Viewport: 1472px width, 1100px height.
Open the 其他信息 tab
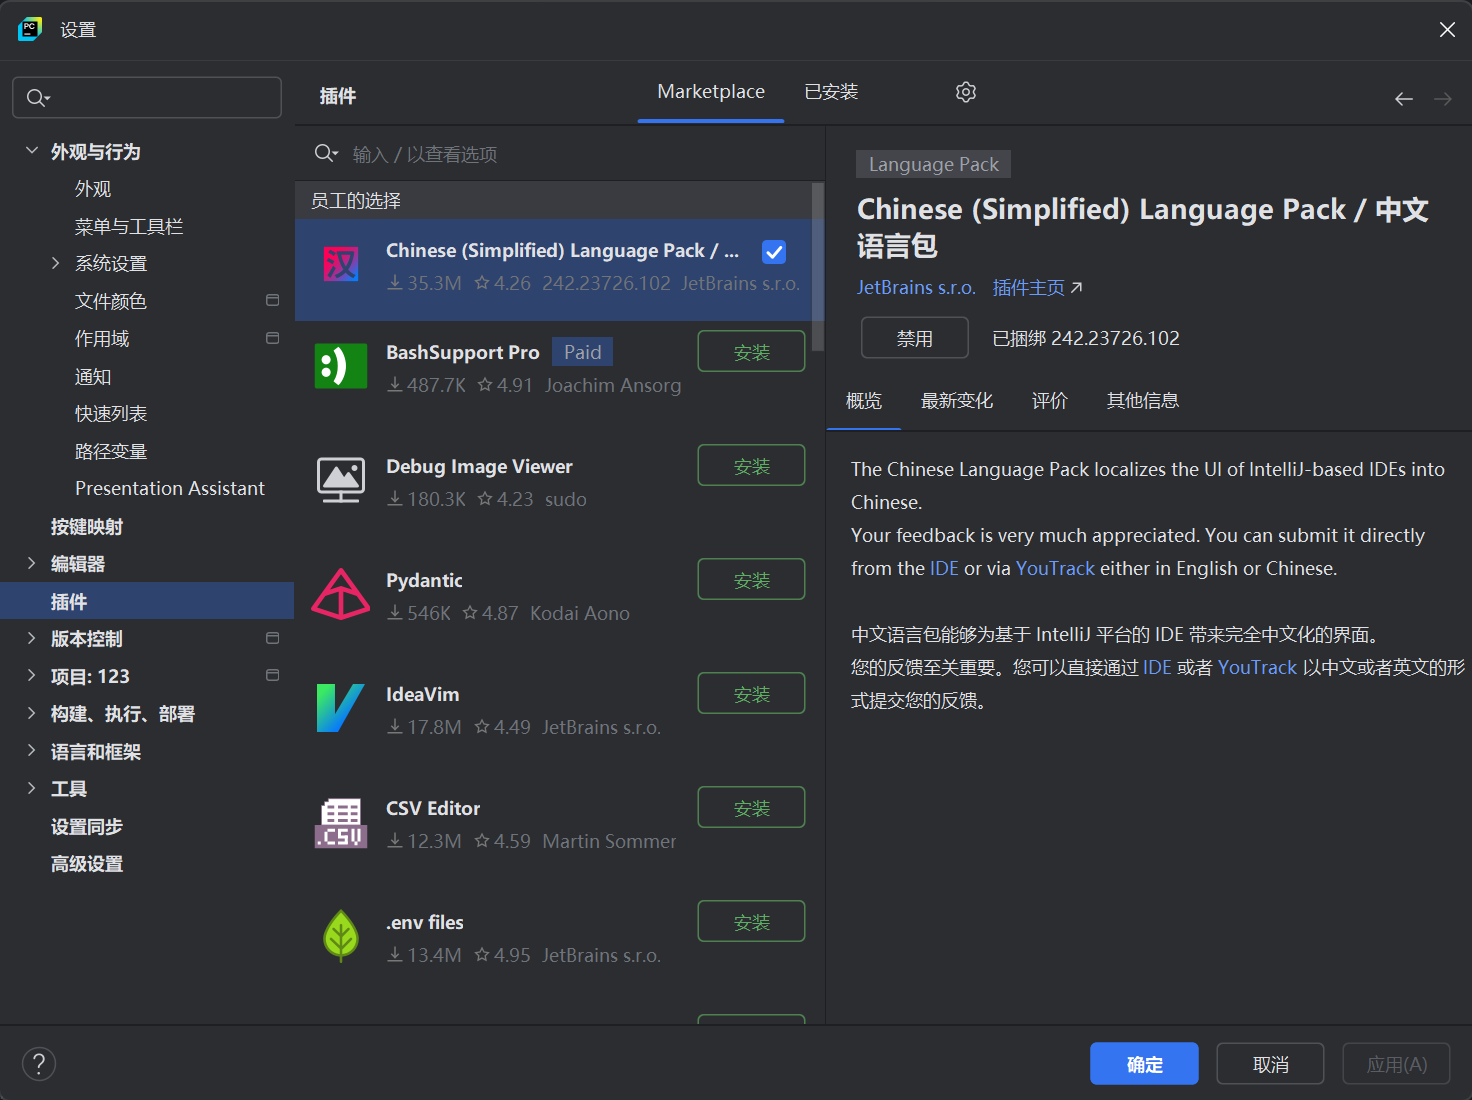click(1143, 401)
